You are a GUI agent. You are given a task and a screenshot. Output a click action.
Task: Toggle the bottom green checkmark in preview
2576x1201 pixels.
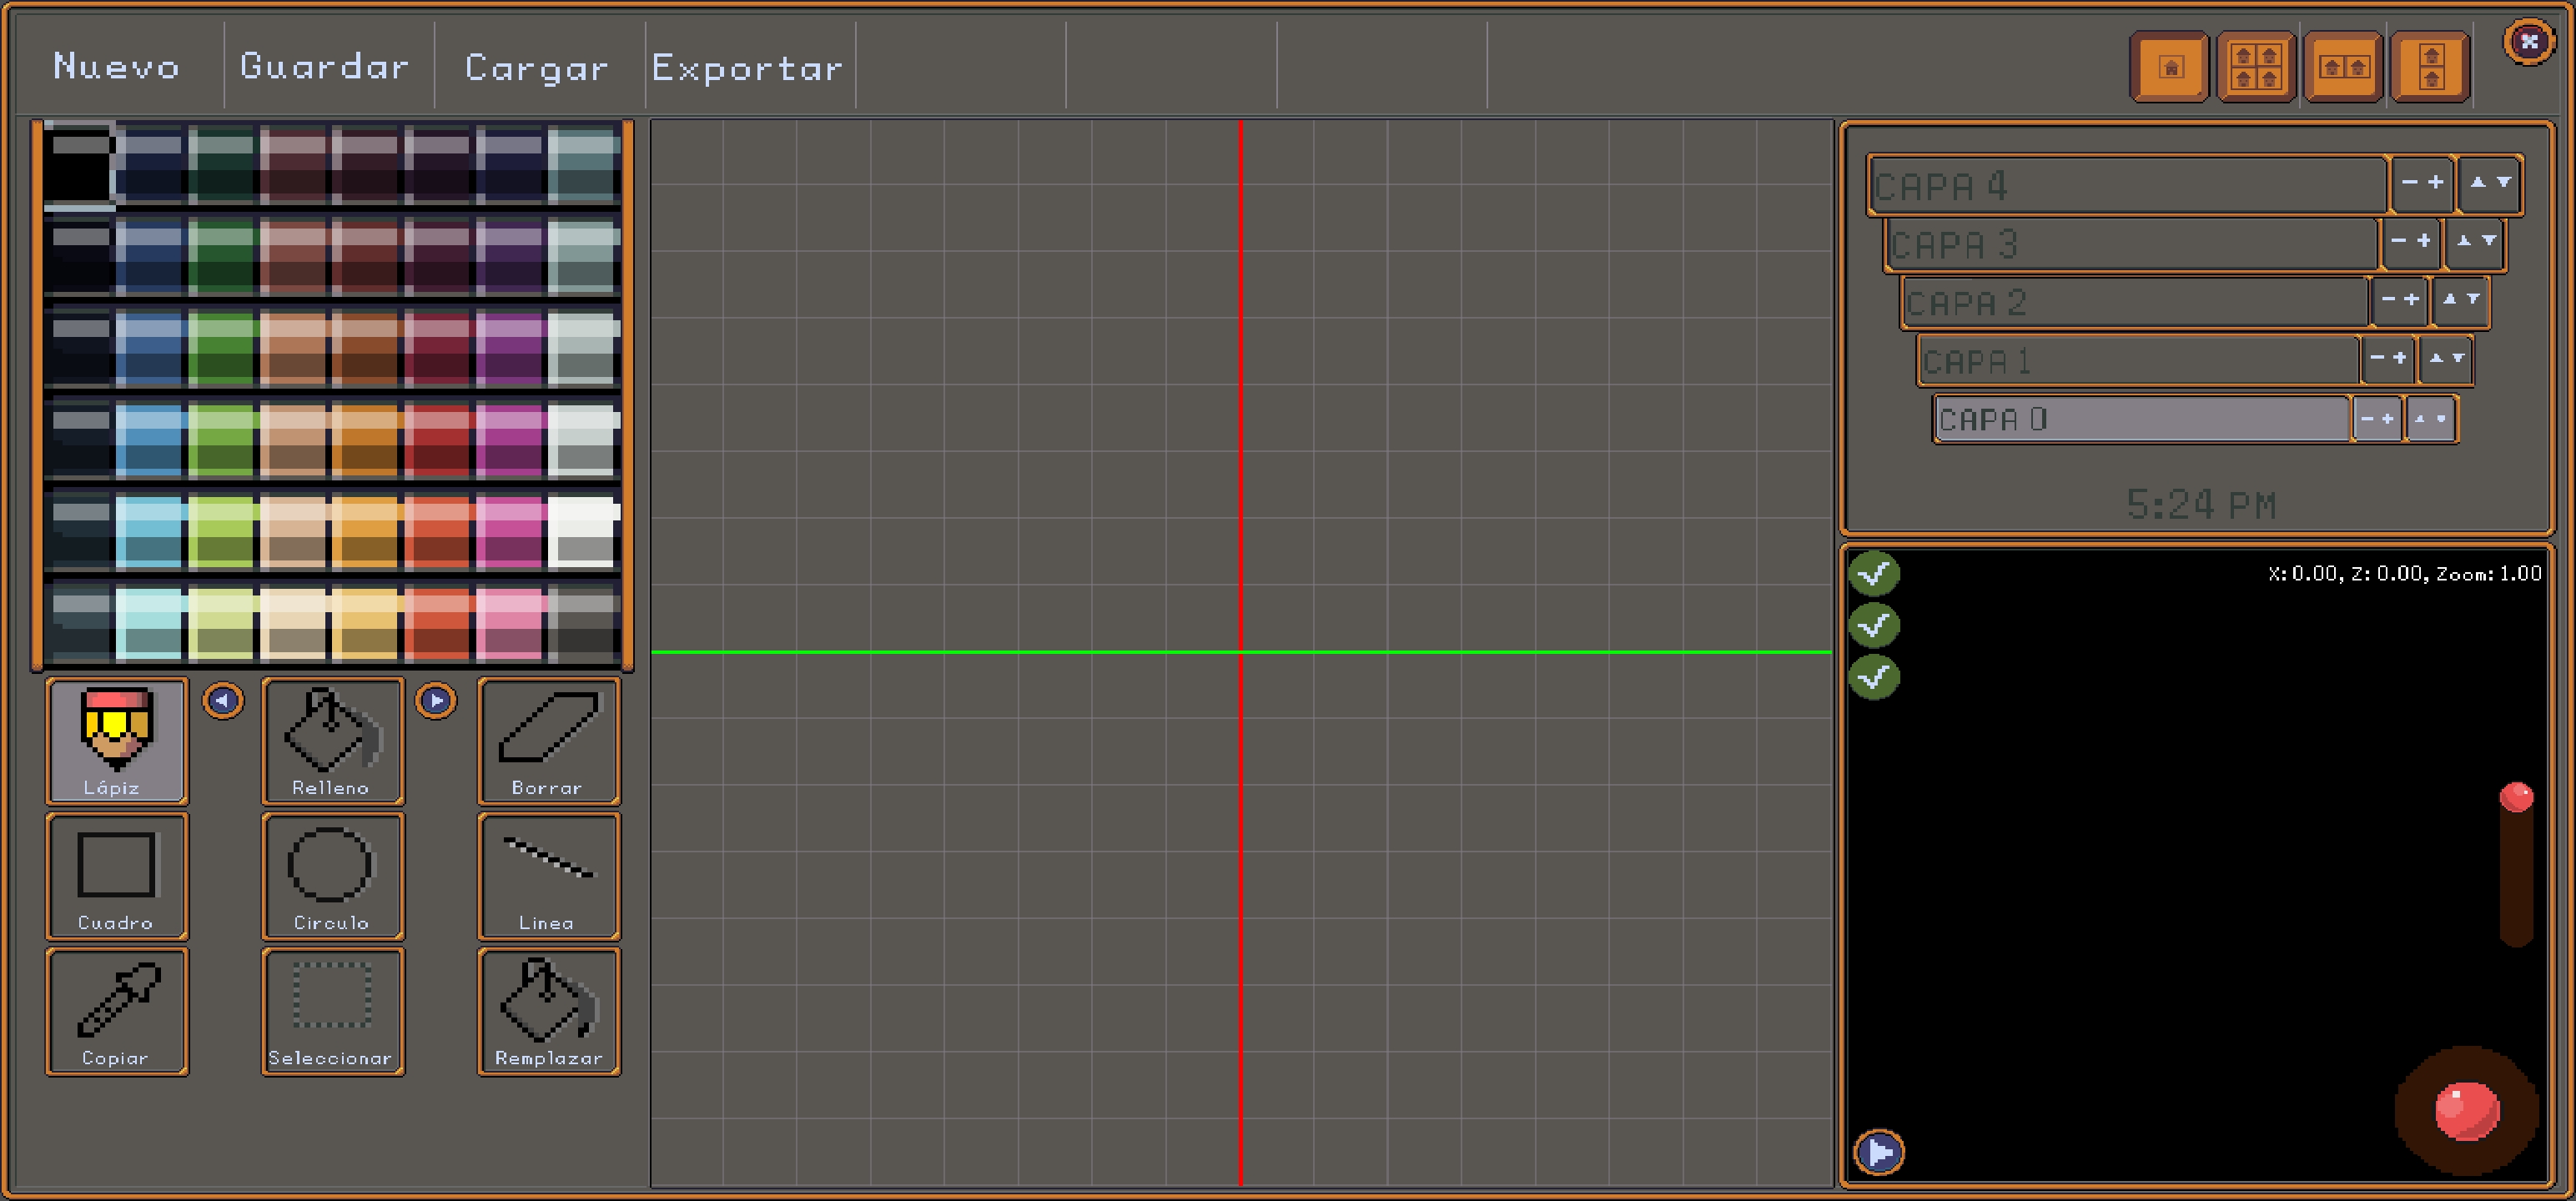(1874, 677)
